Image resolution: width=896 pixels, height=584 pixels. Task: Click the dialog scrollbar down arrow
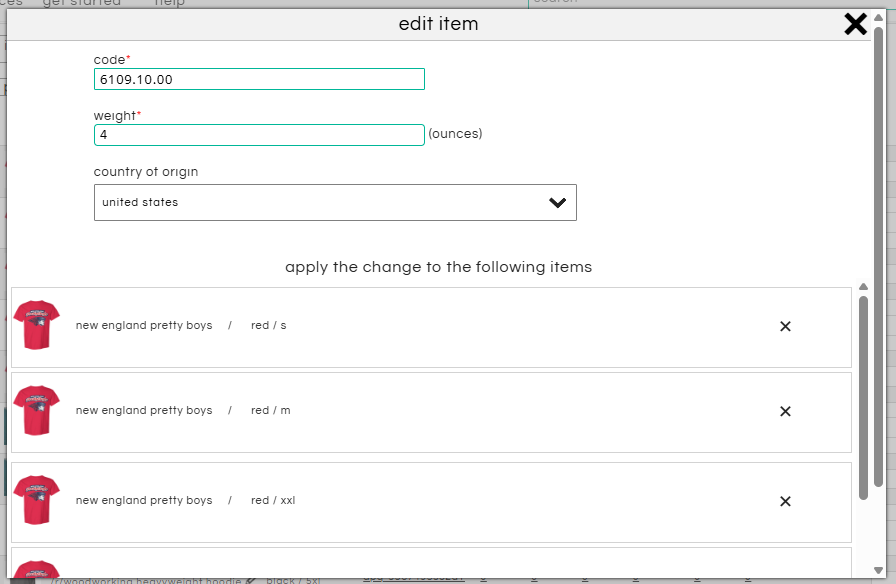pos(878,572)
